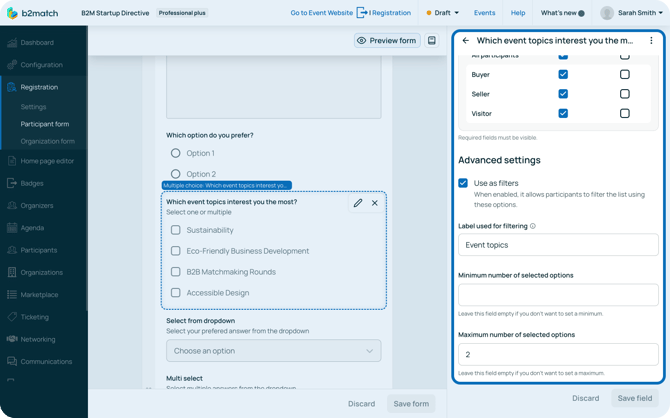Open the three-dot menu in field panel

click(x=651, y=41)
